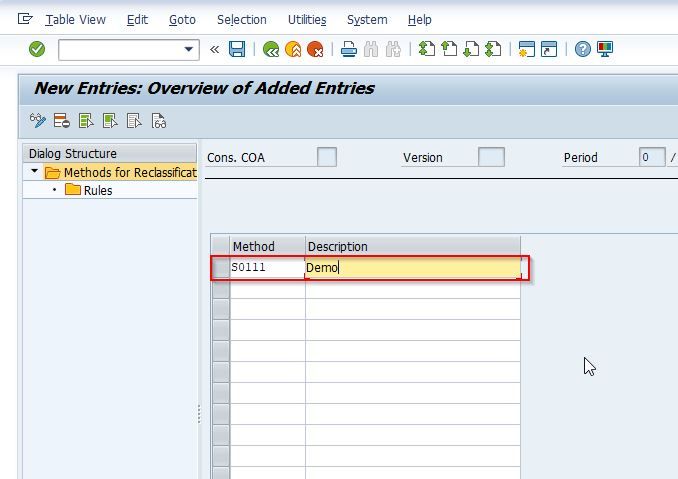The width and height of the screenshot is (678, 479).
Task: Click the Find Next binoculars icon
Action: pos(393,49)
